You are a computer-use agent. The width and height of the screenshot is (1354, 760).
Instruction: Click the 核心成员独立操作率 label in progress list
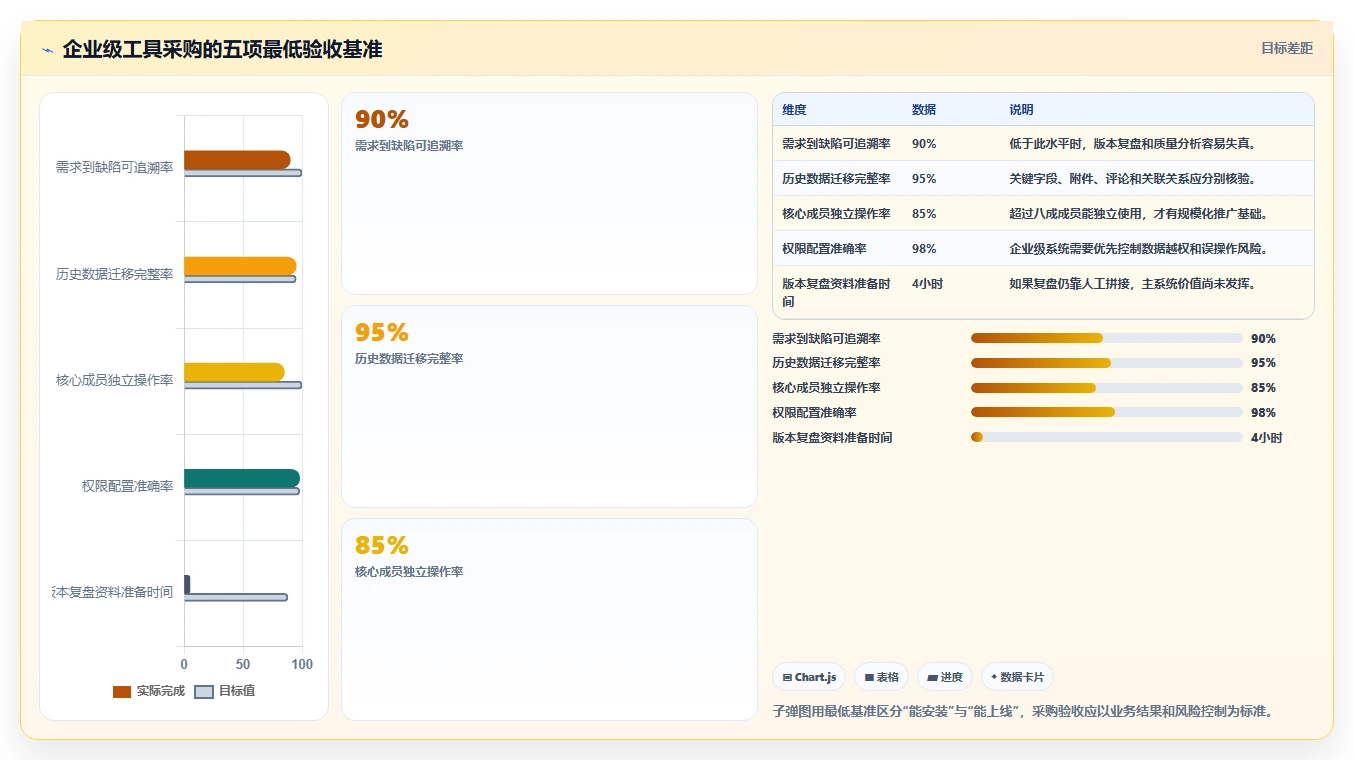(826, 388)
